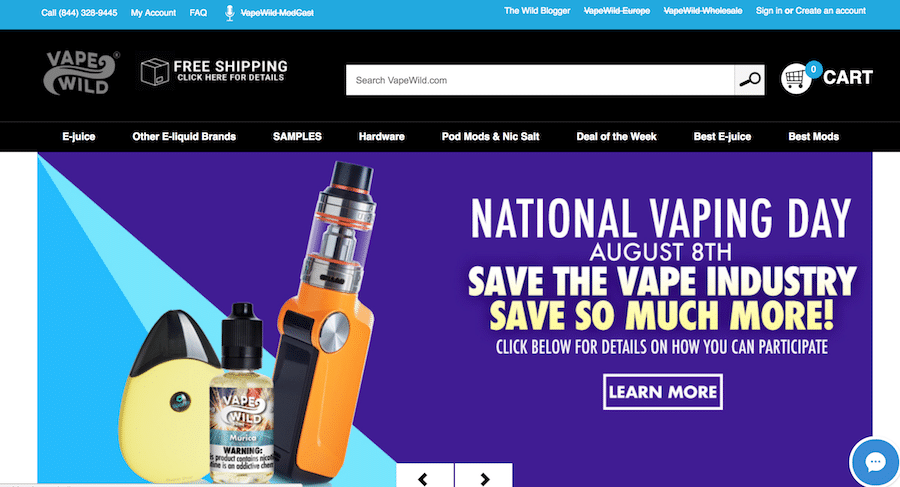Open Other E-liquid Brands menu
Image resolution: width=900 pixels, height=487 pixels.
point(184,137)
